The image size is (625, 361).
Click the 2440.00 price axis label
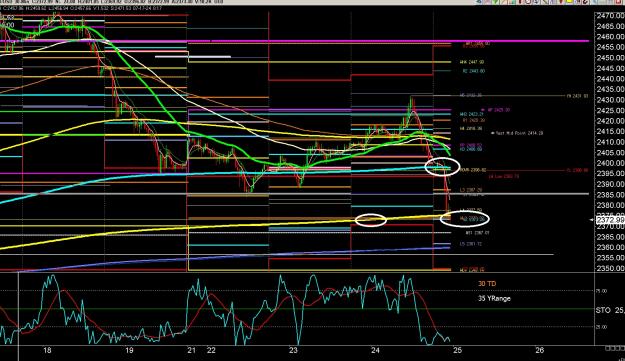(x=611, y=79)
